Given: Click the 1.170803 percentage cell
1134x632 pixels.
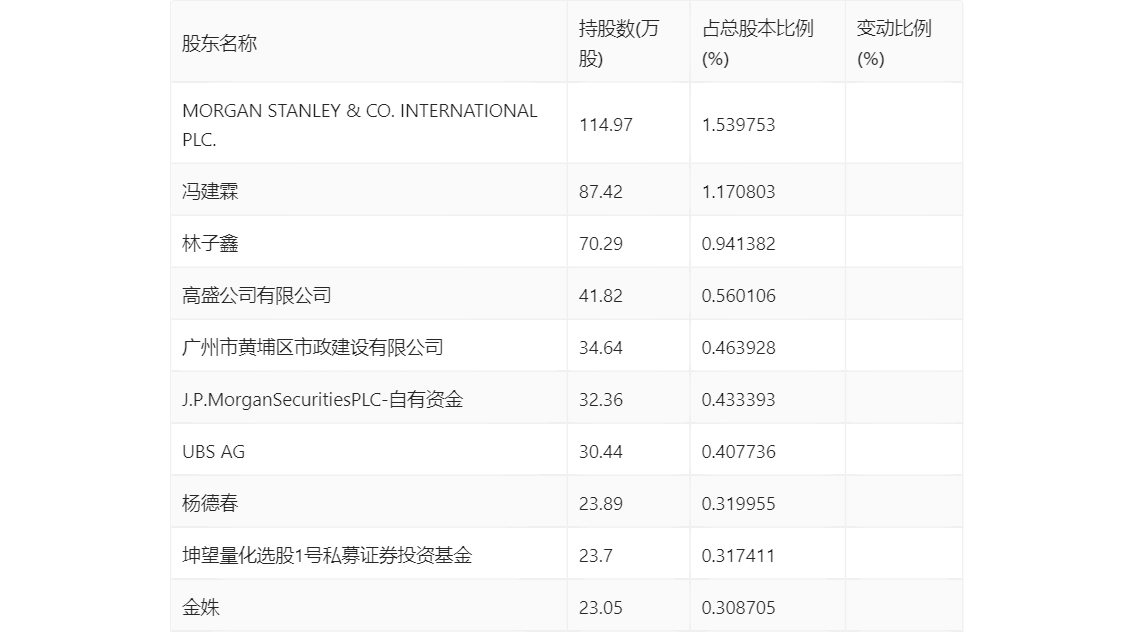Looking at the screenshot, I should 738,192.
